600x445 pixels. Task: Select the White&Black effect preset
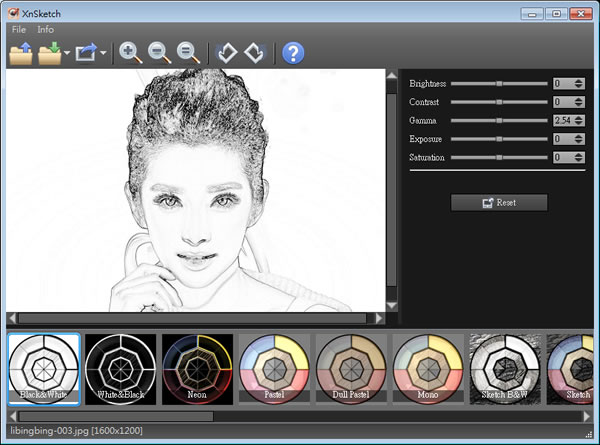tap(121, 369)
